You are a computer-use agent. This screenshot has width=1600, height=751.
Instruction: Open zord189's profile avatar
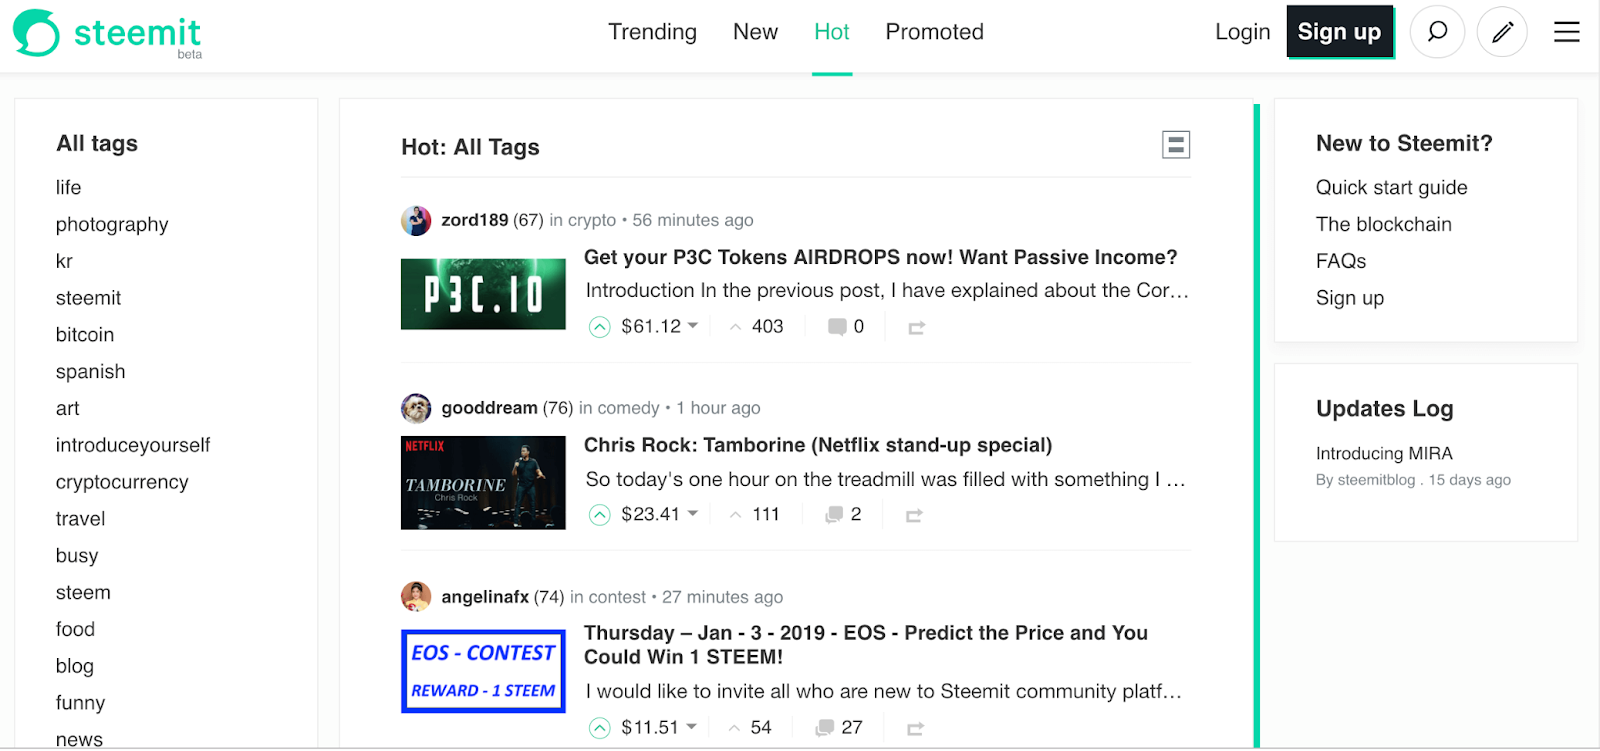416,220
